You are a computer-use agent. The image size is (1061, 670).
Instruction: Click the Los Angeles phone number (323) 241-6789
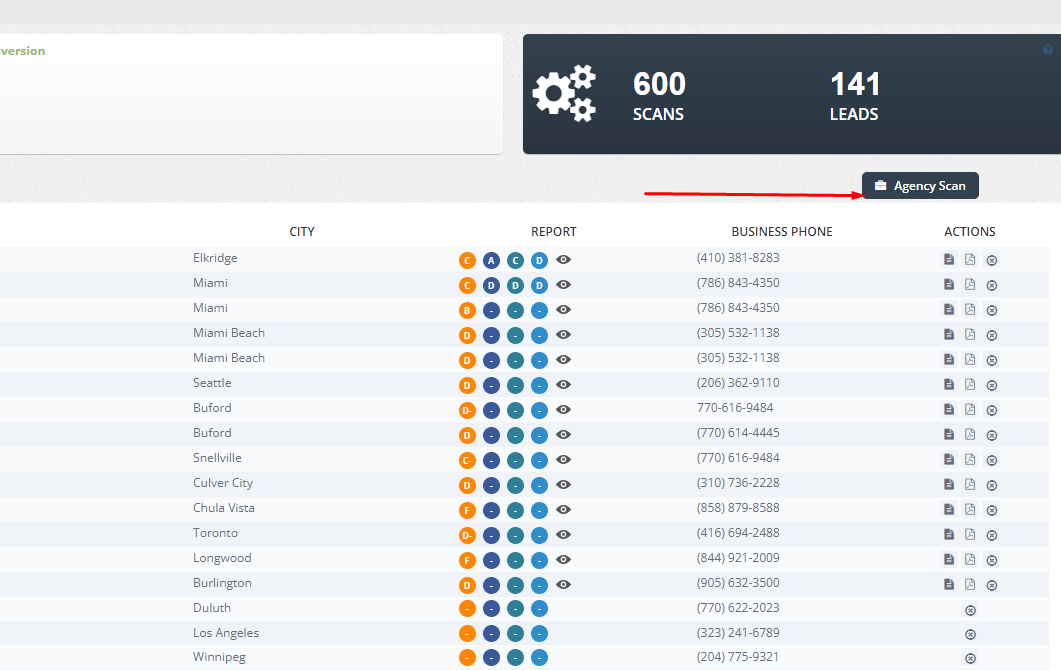click(x=738, y=633)
